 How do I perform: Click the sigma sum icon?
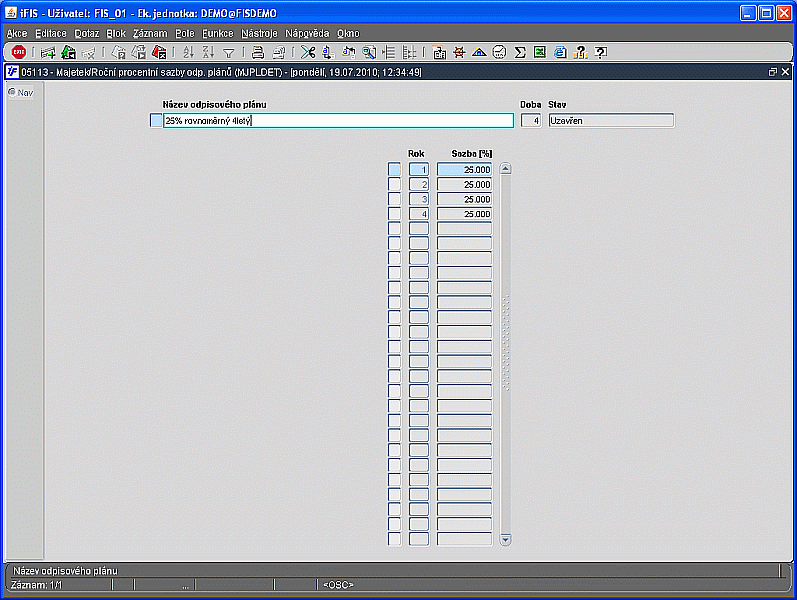[x=520, y=52]
